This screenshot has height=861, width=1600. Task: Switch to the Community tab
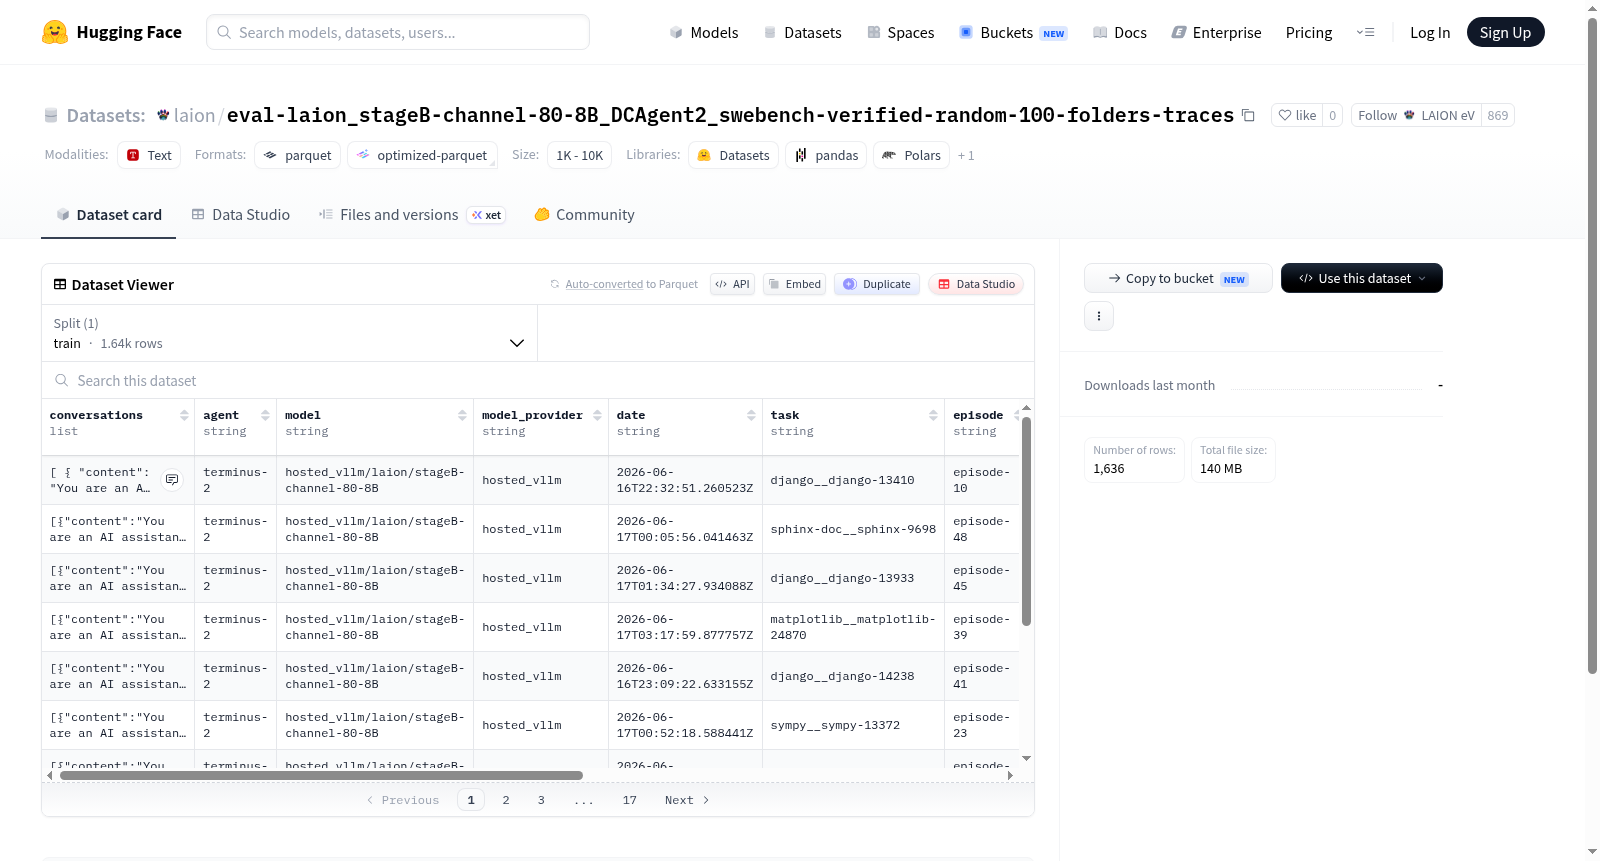(x=584, y=214)
